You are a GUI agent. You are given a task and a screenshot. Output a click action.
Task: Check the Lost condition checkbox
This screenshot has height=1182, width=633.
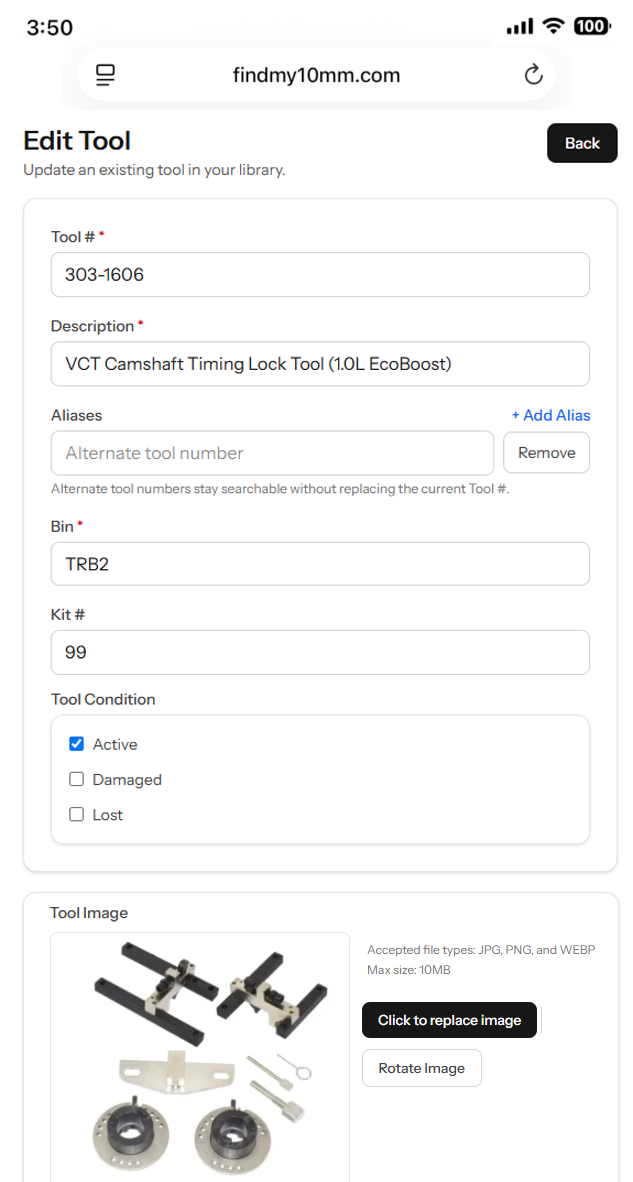76,815
